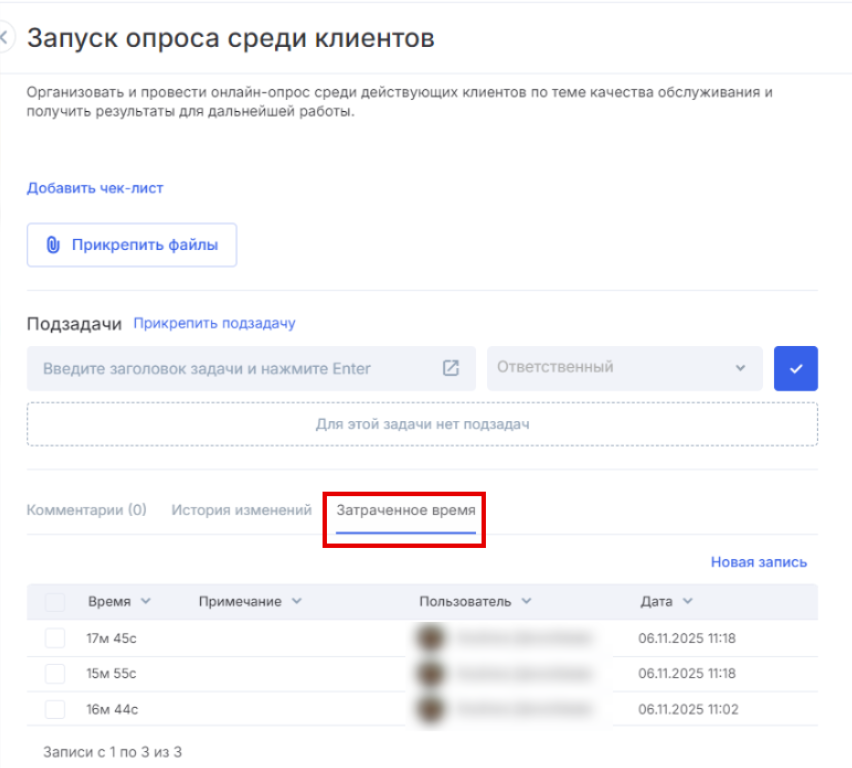Click the Добавить чек-лист link

[x=94, y=188]
